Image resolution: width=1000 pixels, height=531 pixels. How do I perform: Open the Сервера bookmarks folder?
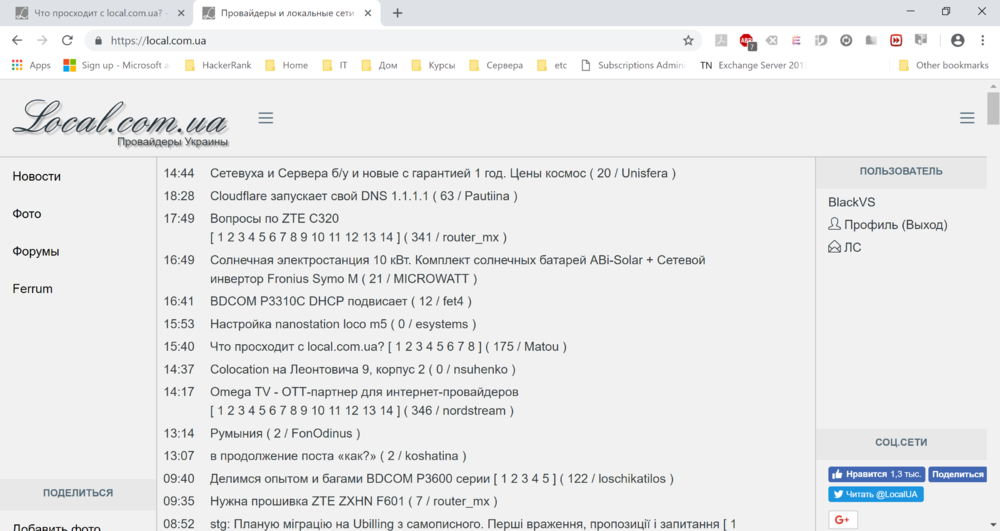point(495,65)
